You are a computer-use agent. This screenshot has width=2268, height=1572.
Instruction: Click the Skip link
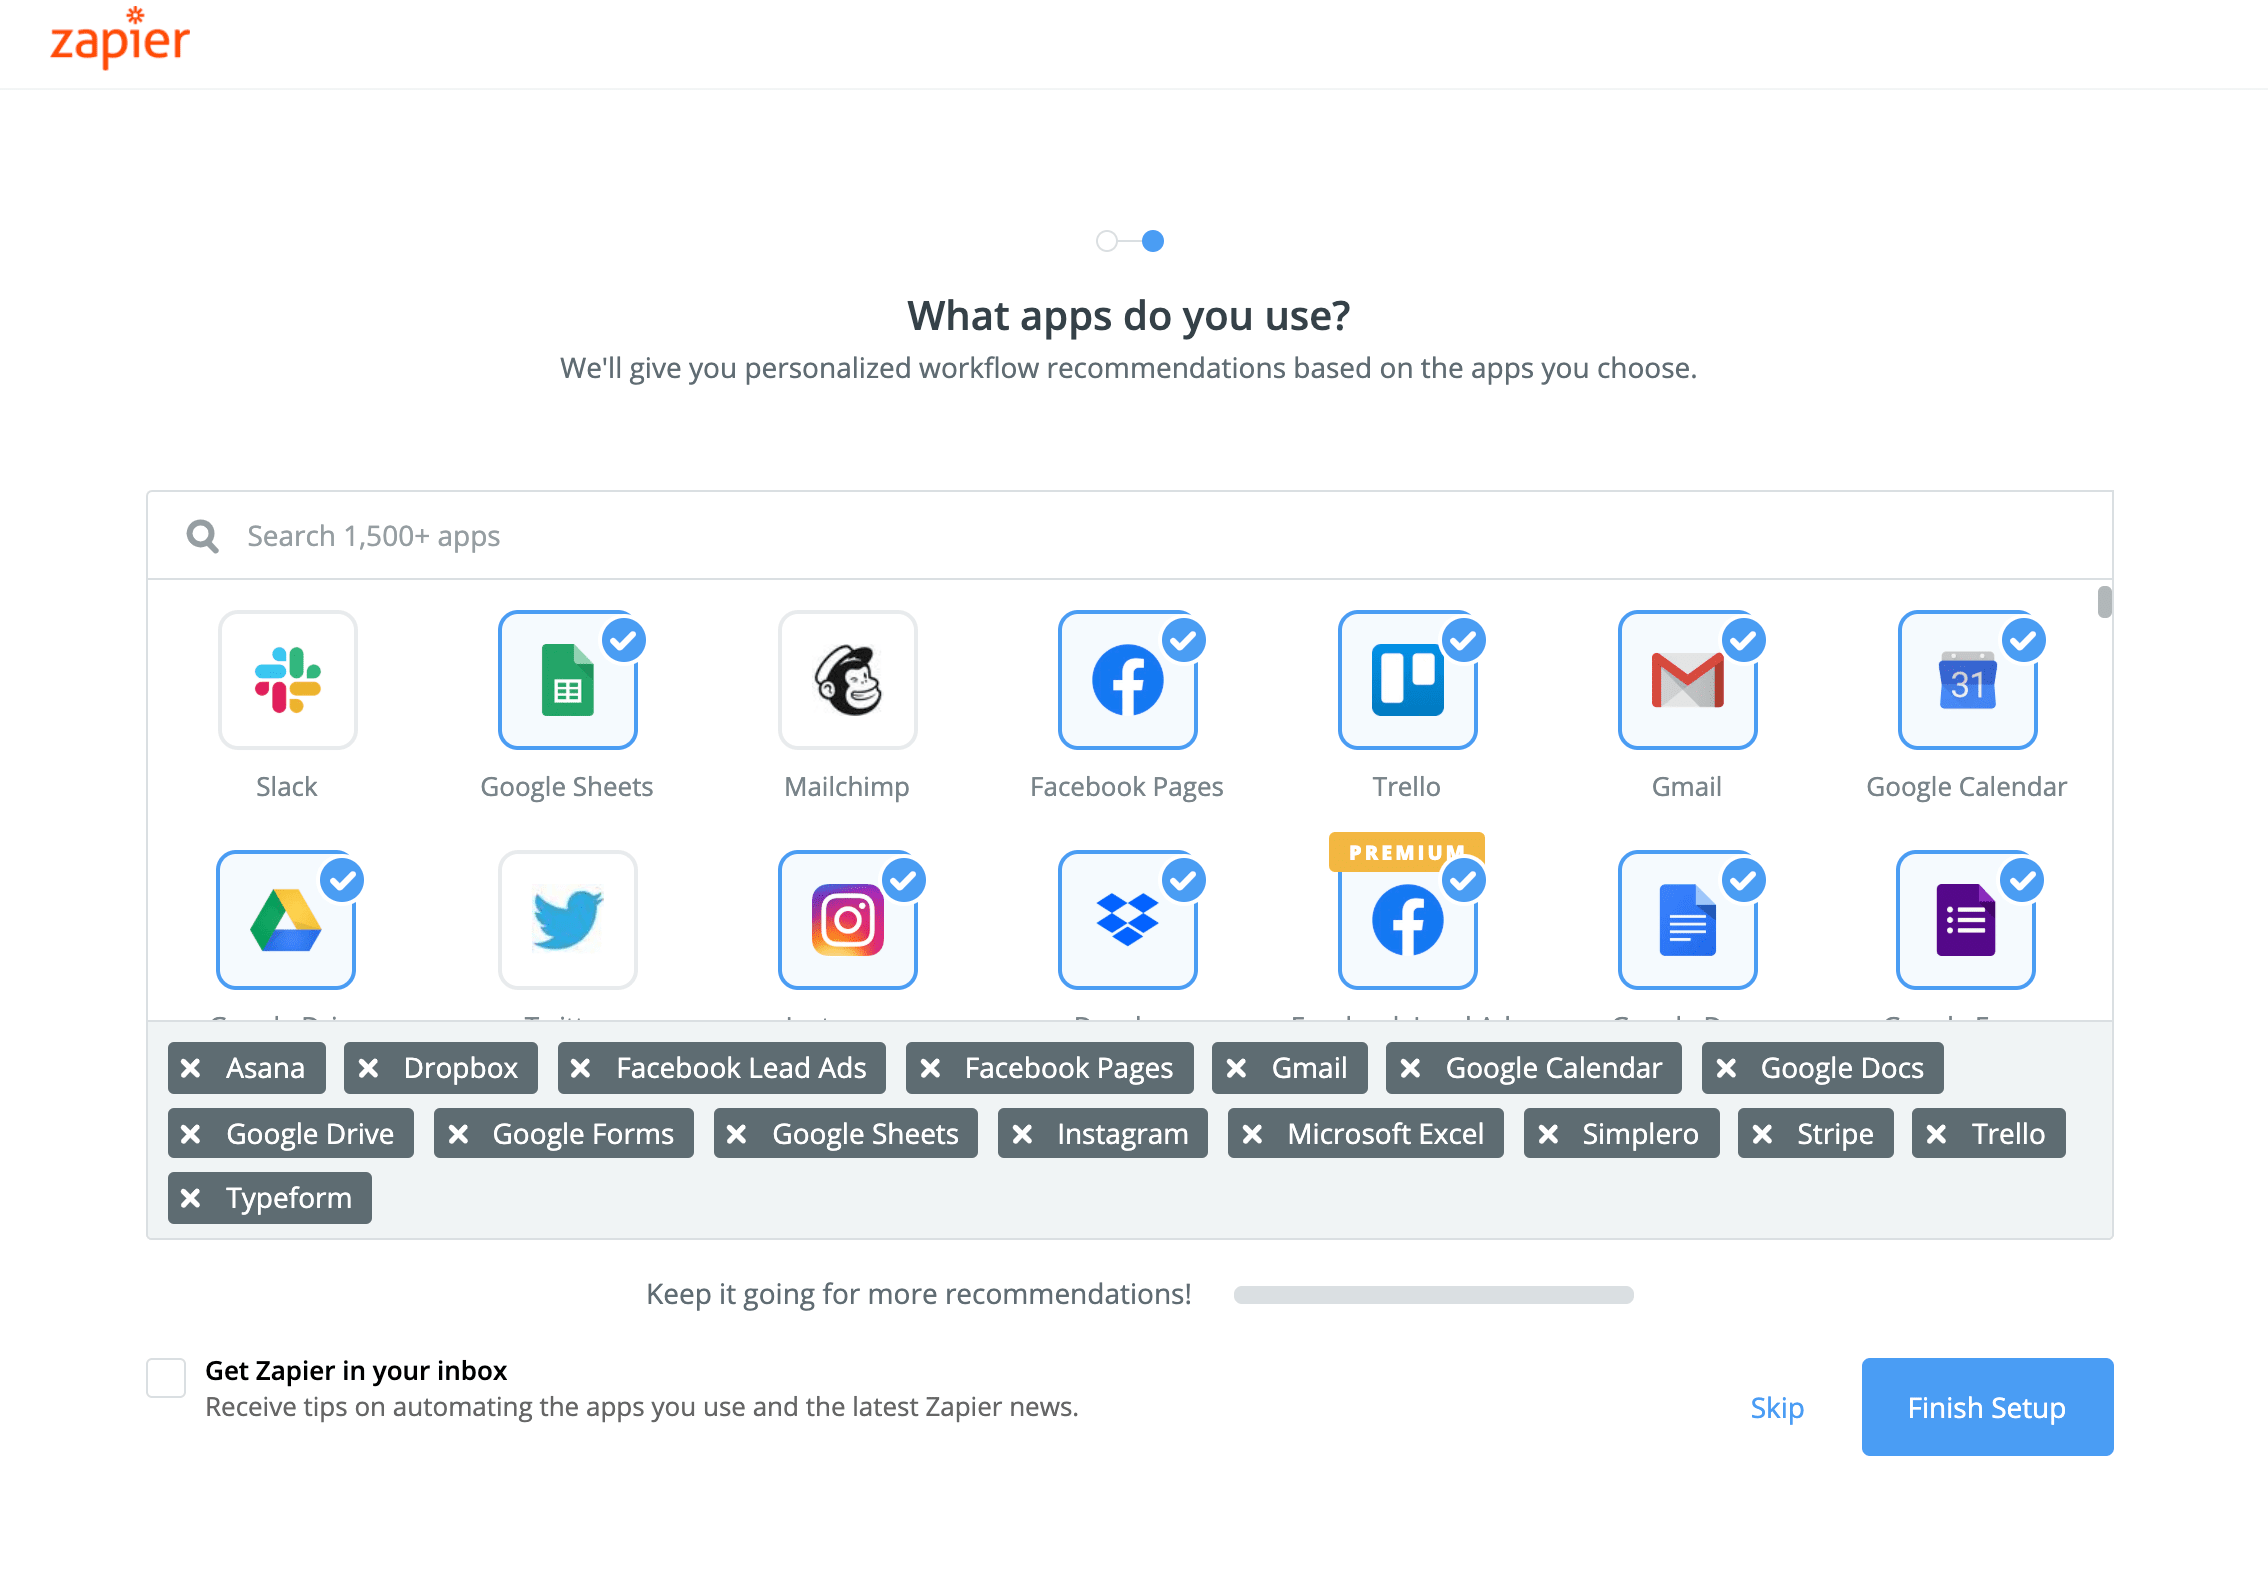pyautogui.click(x=1777, y=1408)
